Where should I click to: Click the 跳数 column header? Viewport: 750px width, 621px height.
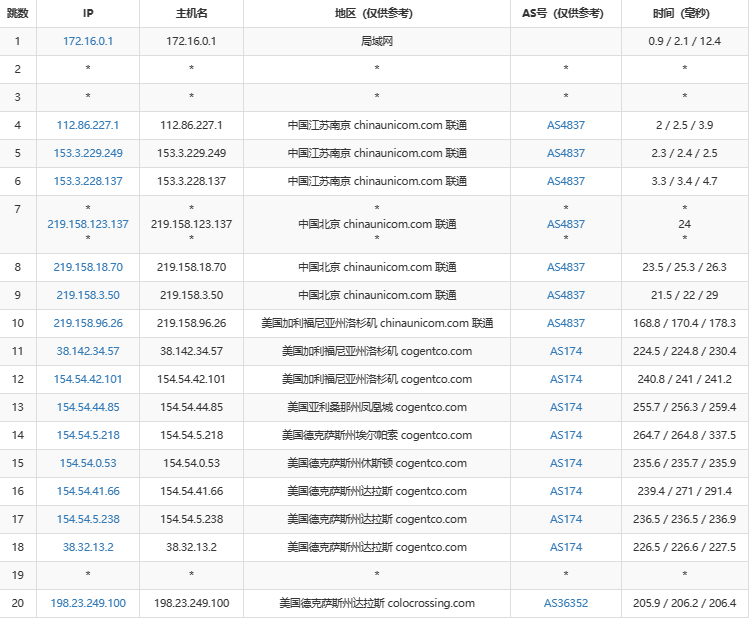[x=17, y=13]
